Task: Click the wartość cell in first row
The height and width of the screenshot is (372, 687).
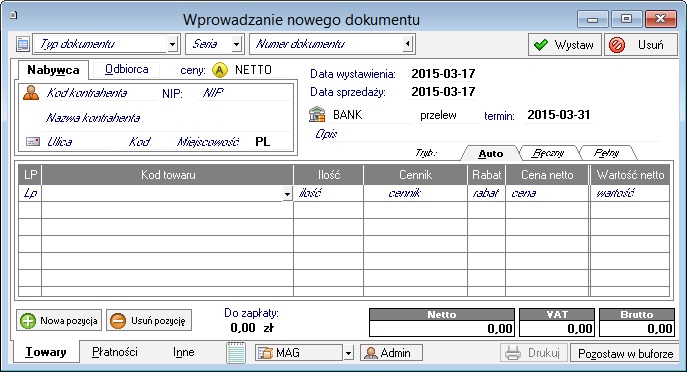Action: (630, 193)
